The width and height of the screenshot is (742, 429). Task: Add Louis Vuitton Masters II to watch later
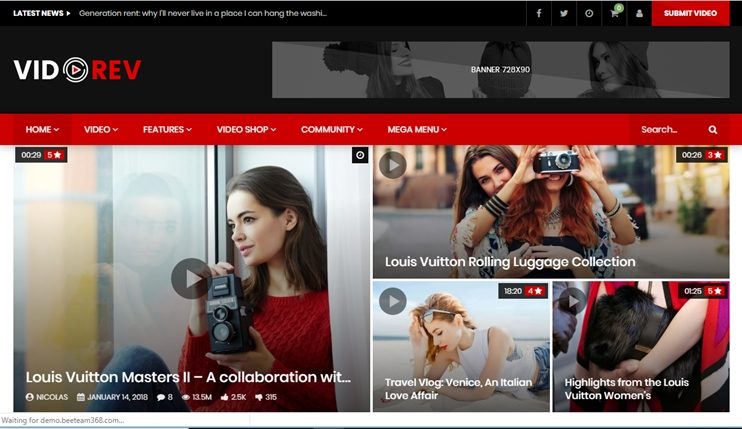coord(360,155)
